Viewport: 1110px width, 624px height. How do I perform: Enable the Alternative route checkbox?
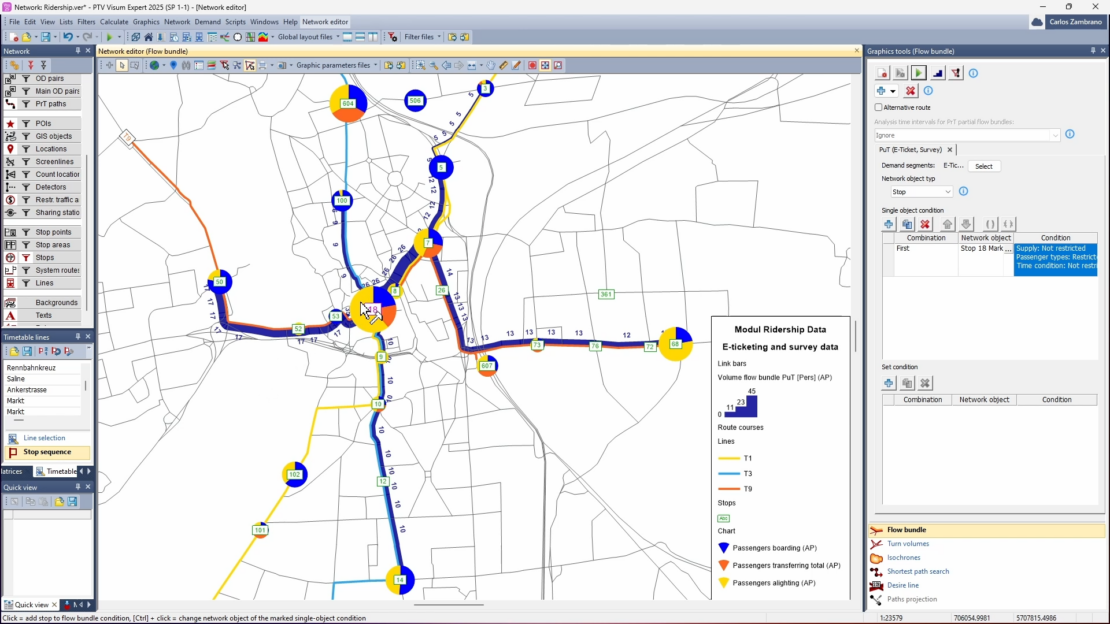pos(879,108)
